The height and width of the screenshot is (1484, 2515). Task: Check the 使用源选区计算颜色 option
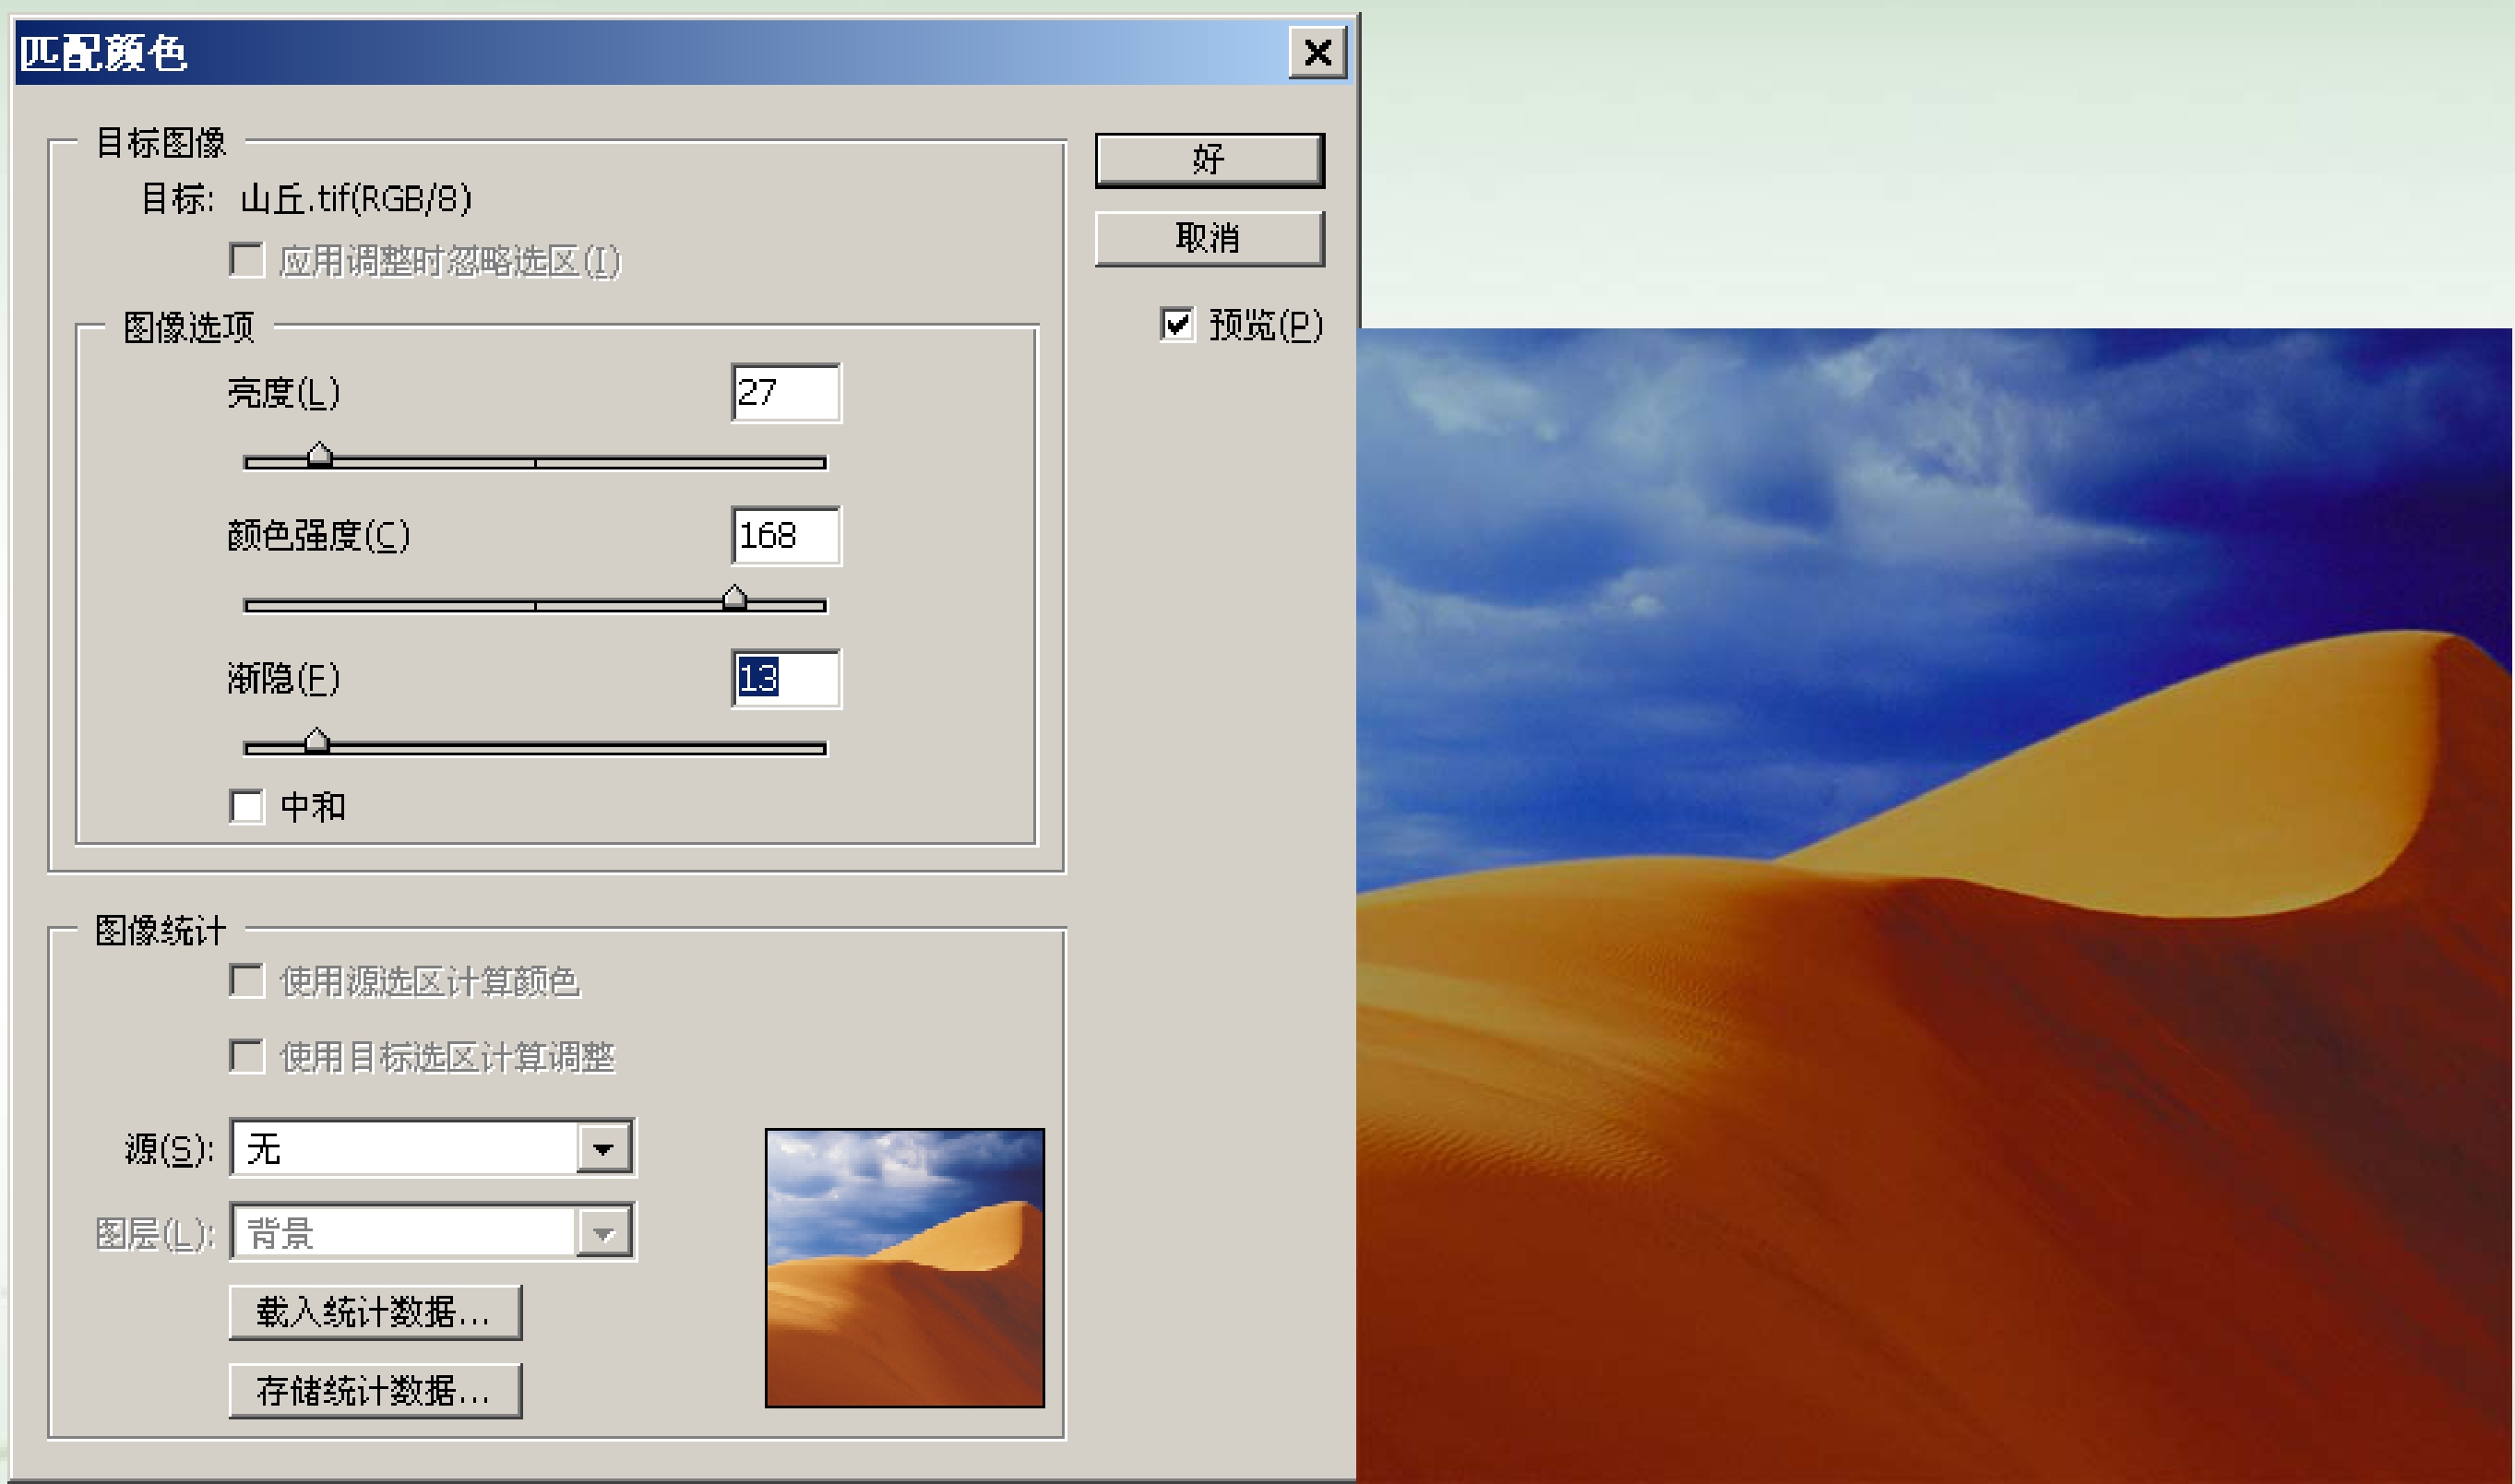(247, 981)
